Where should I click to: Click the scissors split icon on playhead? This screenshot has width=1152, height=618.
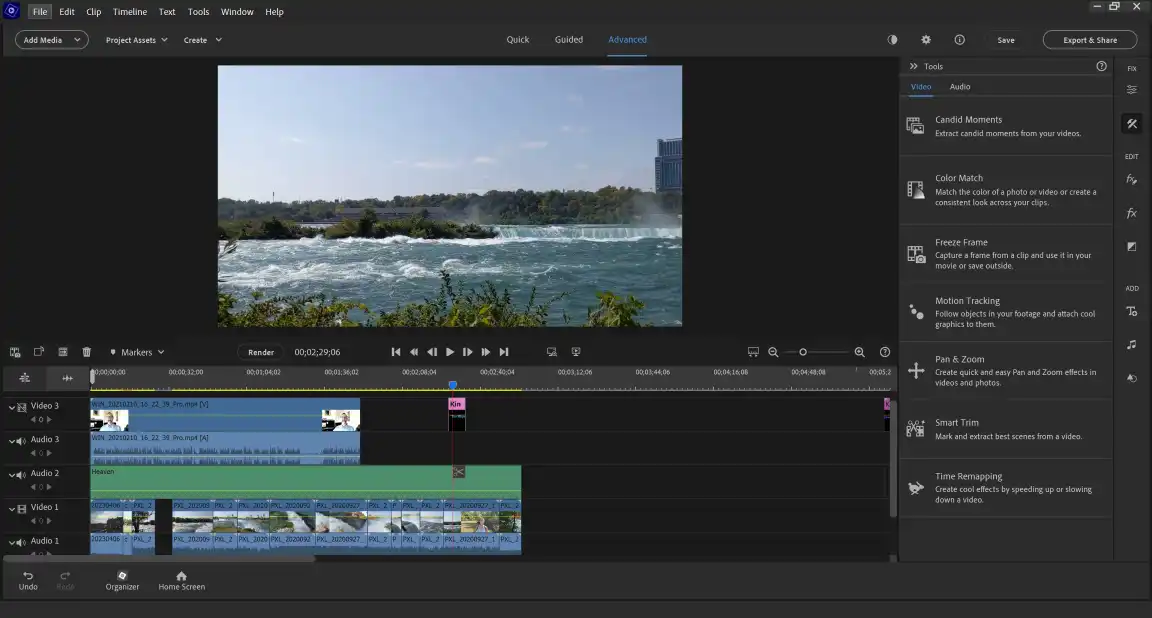pos(458,471)
